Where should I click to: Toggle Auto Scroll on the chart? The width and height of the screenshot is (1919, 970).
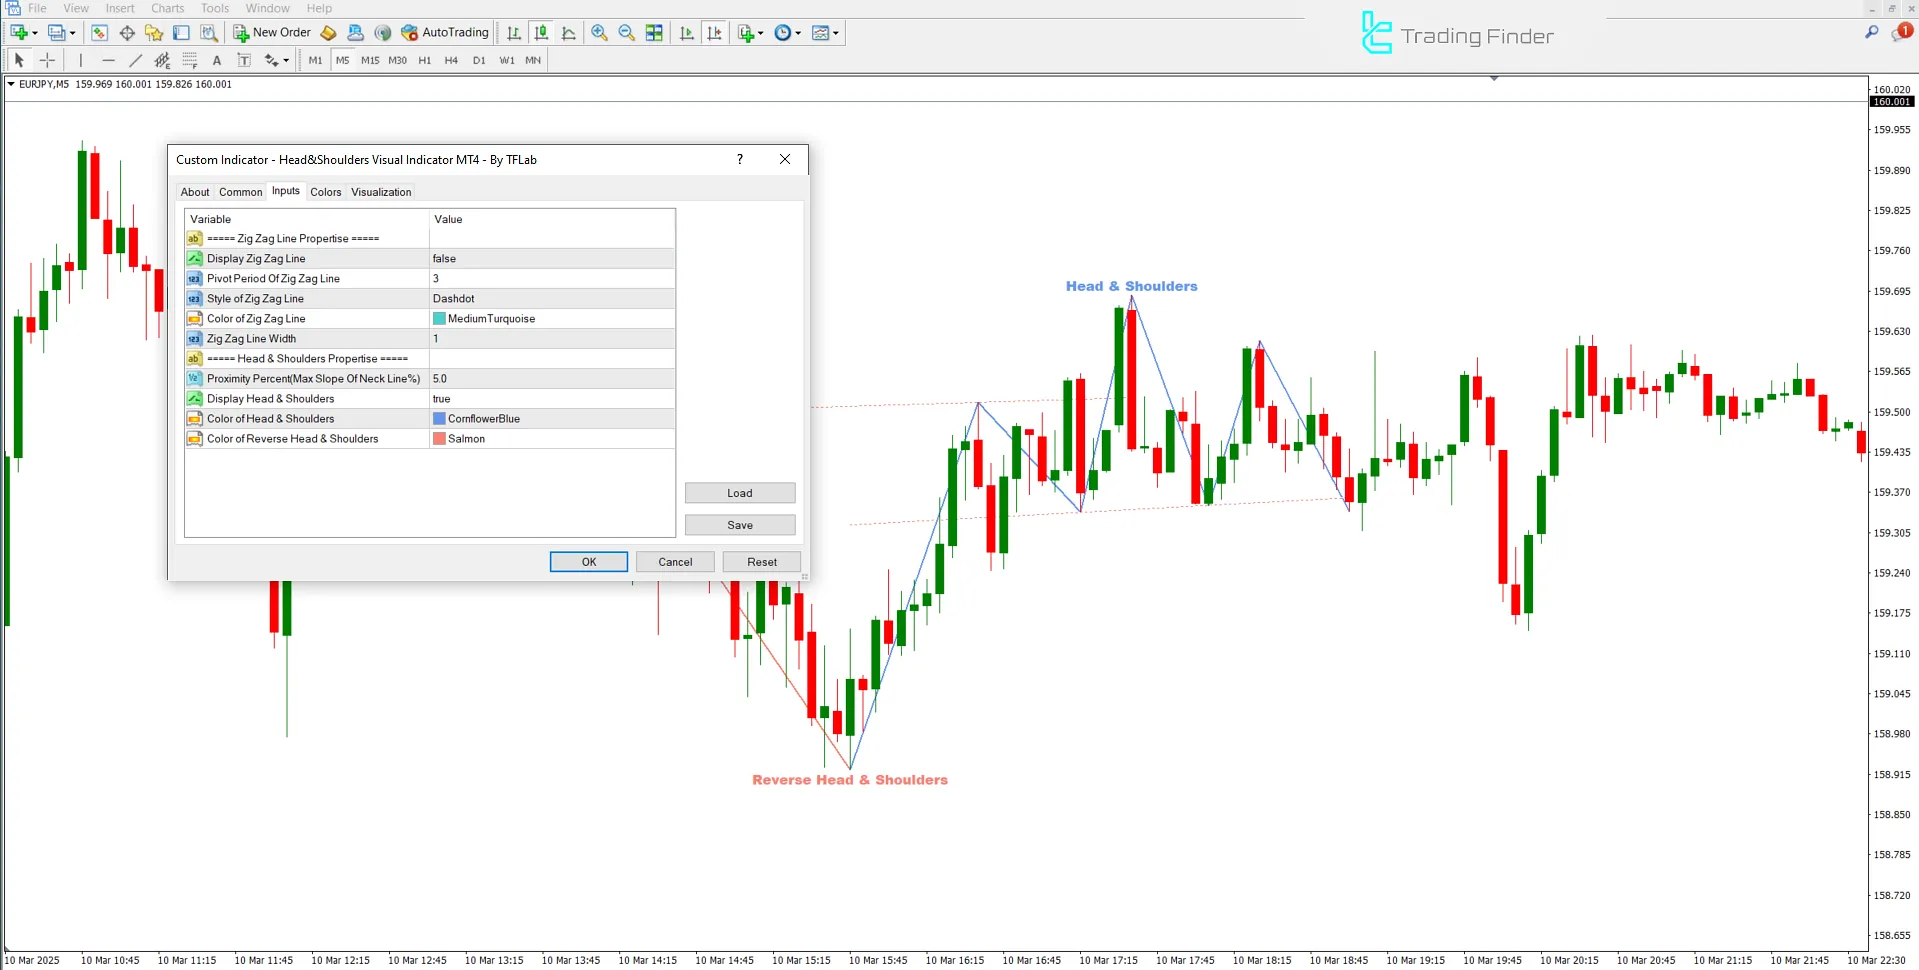(x=687, y=32)
